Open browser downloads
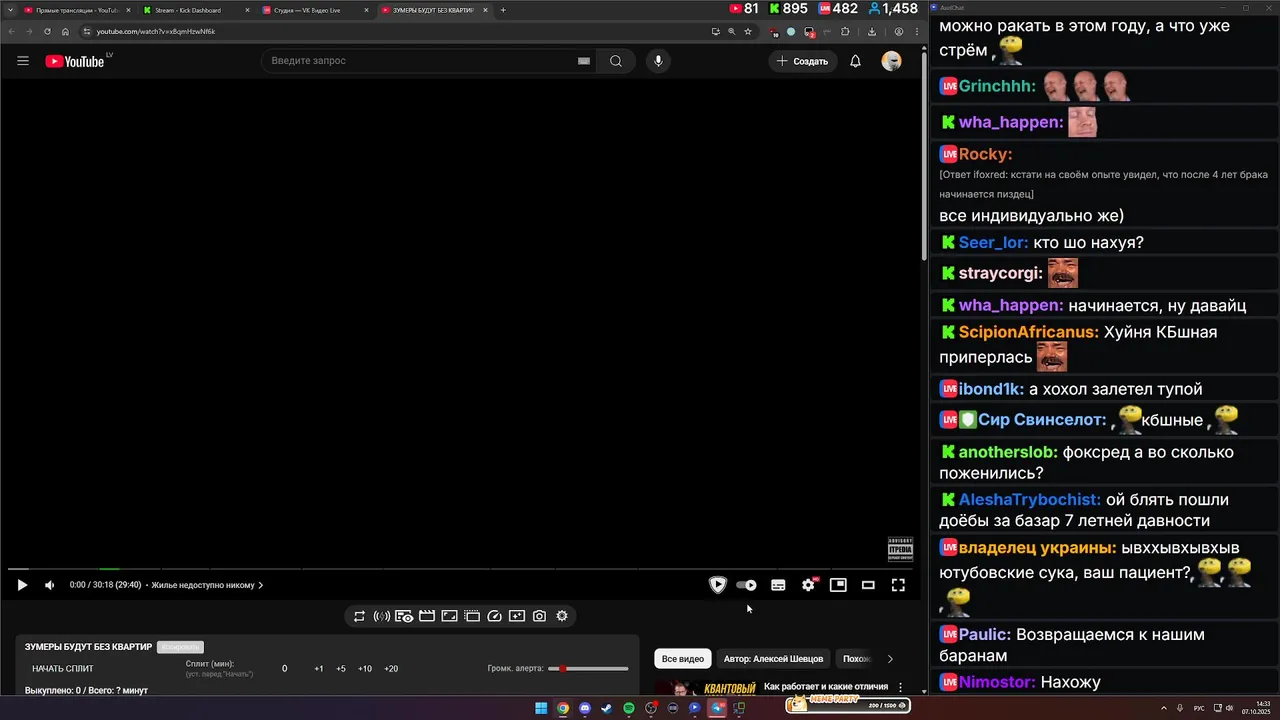Screen dimensions: 1280x720 coord(872,31)
